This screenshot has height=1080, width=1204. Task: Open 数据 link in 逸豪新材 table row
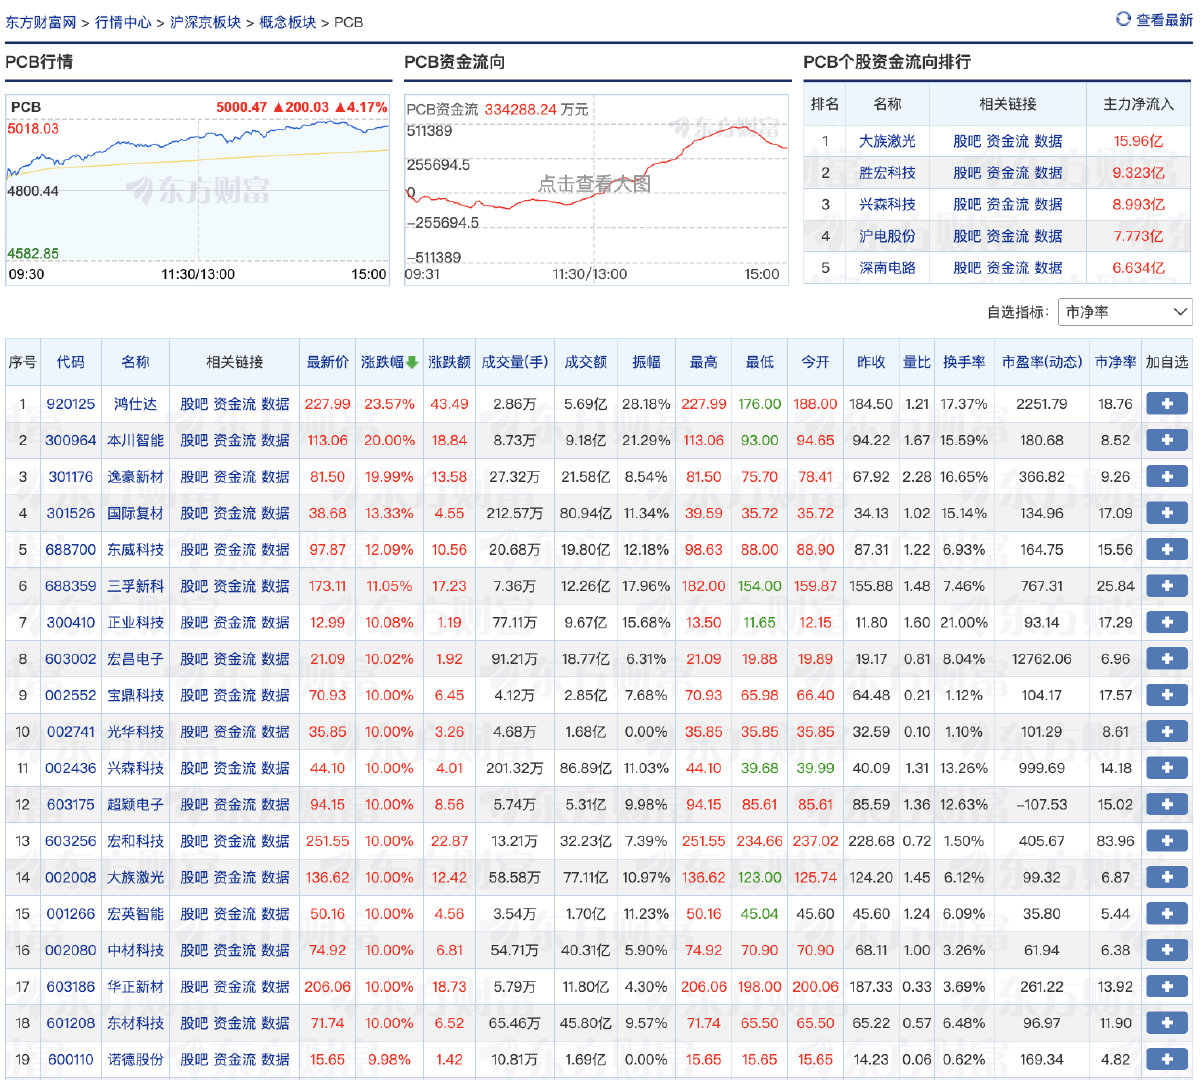point(276,477)
